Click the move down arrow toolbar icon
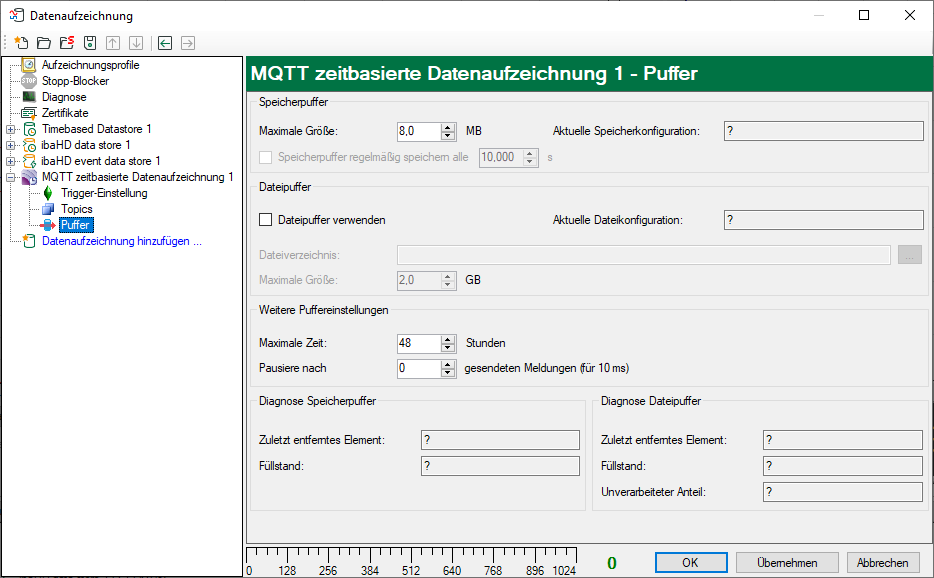The width and height of the screenshot is (934, 578). click(x=136, y=43)
